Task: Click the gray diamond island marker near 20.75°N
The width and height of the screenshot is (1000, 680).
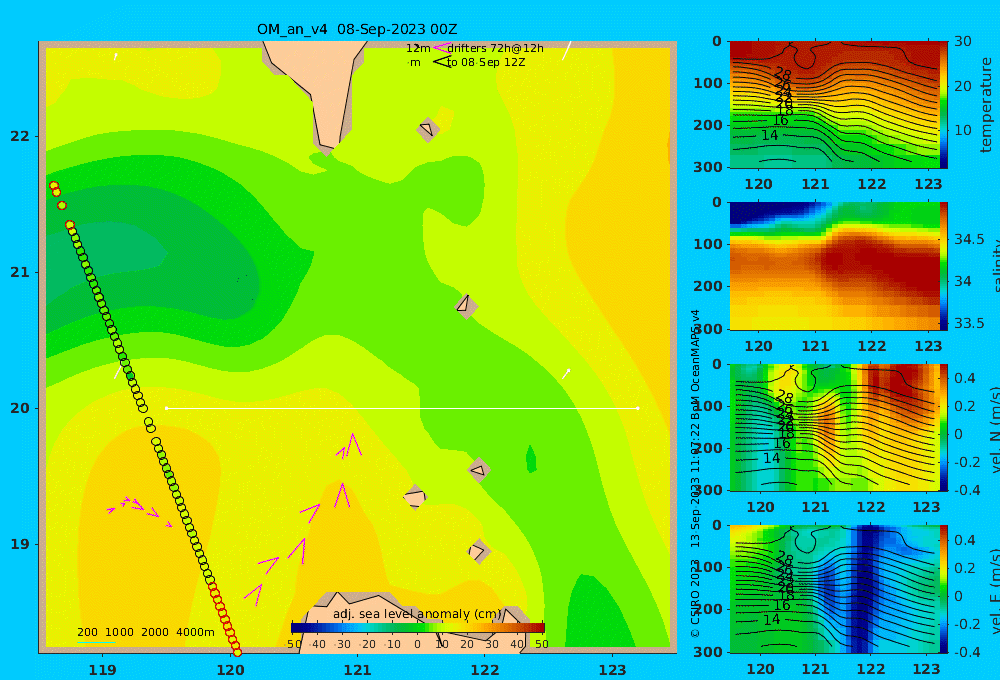Action: [466, 306]
